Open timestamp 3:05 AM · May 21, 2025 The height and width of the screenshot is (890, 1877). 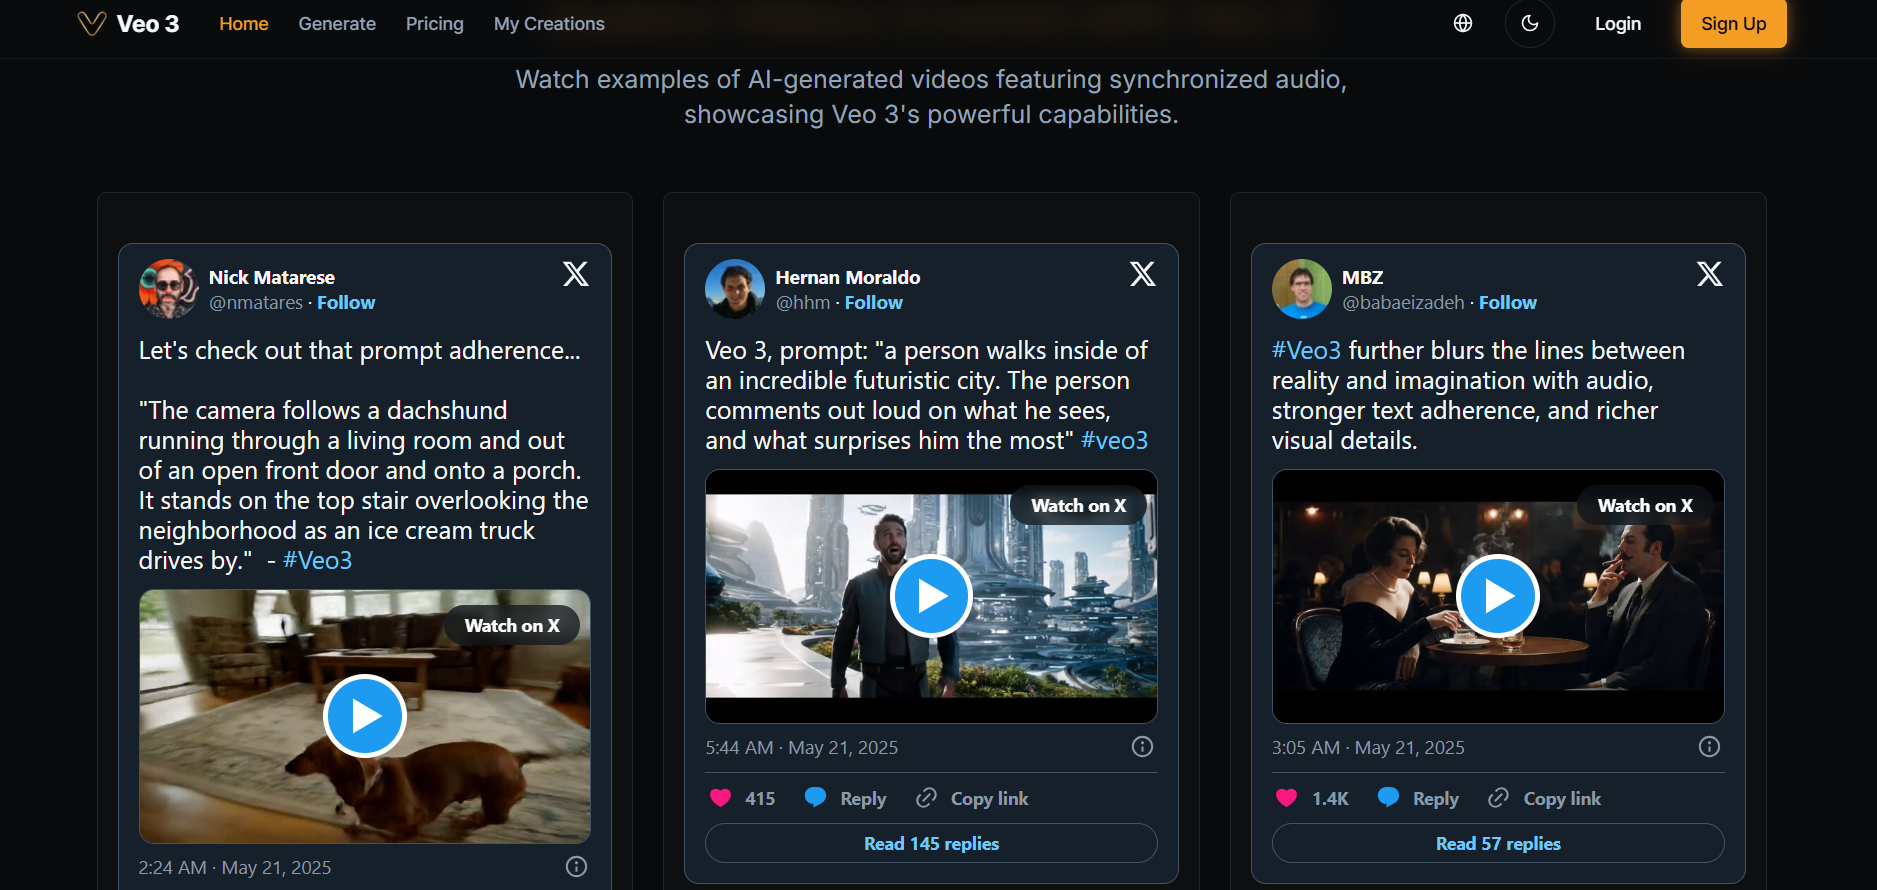pyautogui.click(x=1368, y=747)
